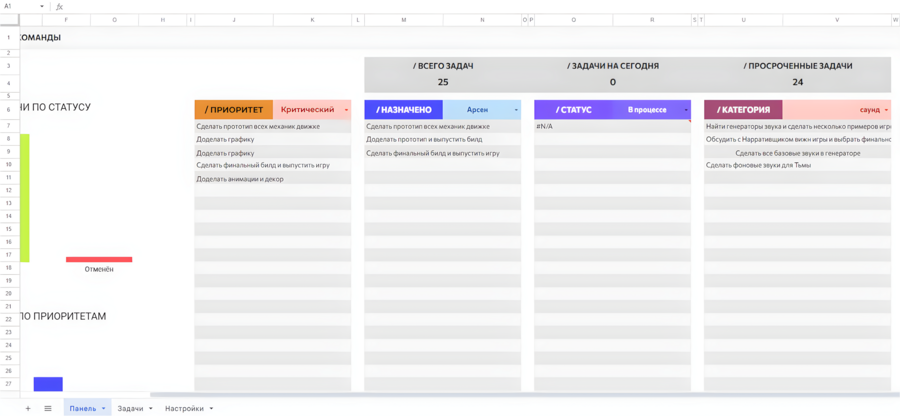Click the blue priority chart bar
The image size is (900, 416).
[48, 384]
